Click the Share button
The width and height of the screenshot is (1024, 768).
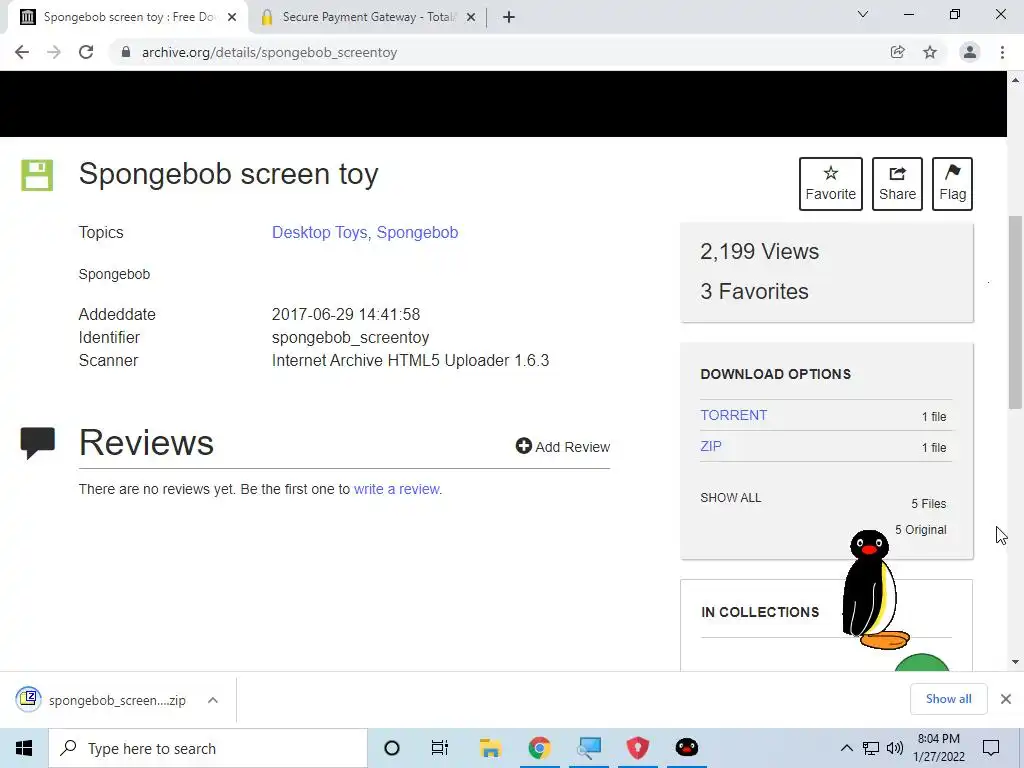(897, 184)
